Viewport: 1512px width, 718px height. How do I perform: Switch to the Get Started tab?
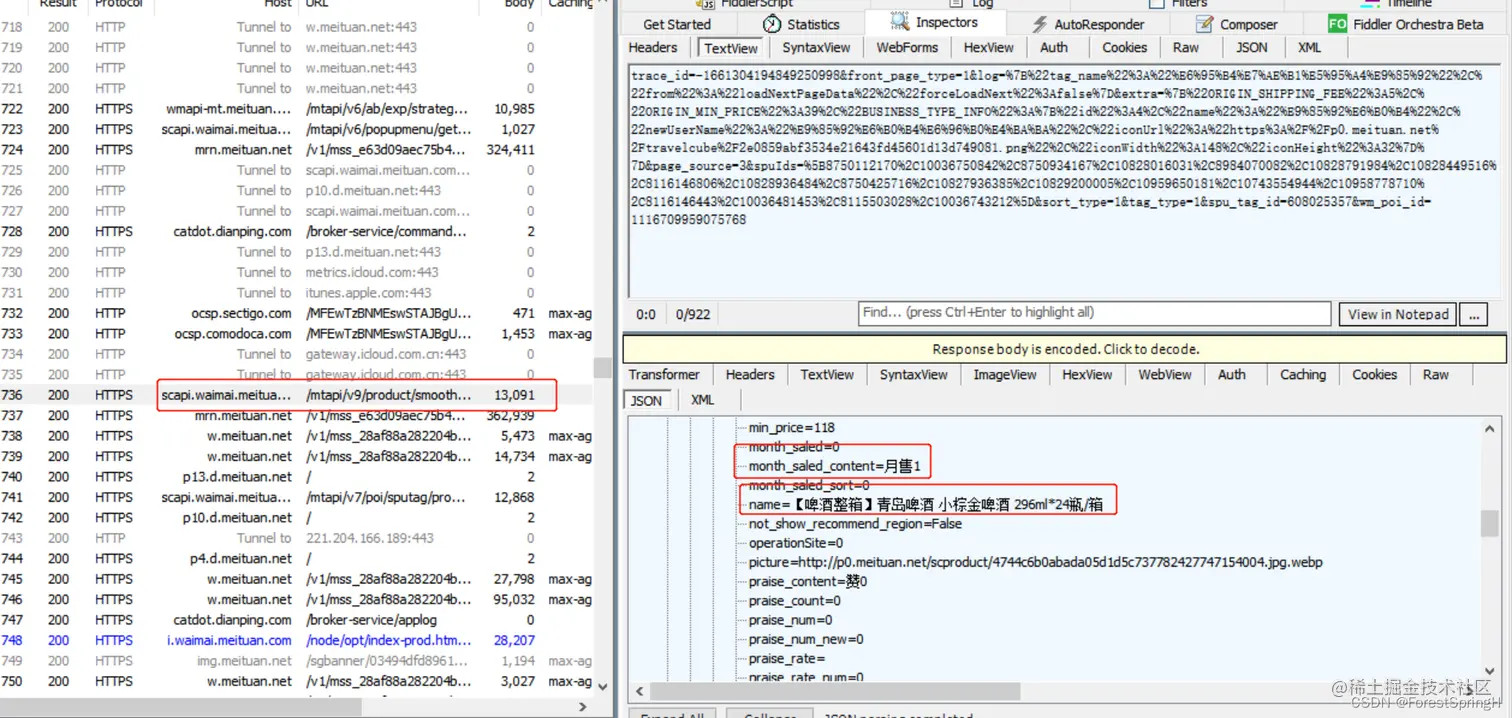[x=677, y=24]
